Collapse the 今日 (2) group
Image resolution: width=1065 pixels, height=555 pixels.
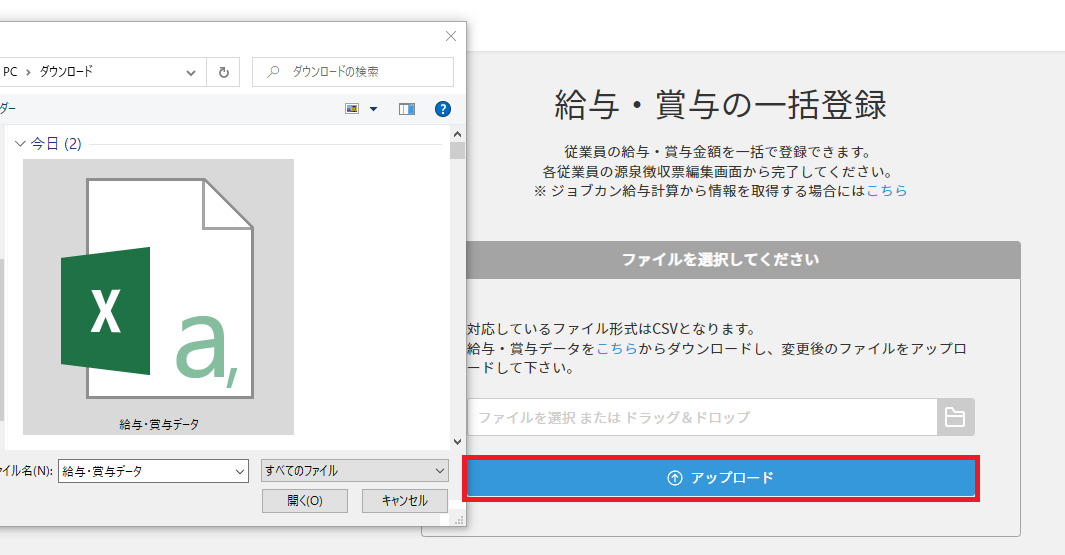pos(20,144)
